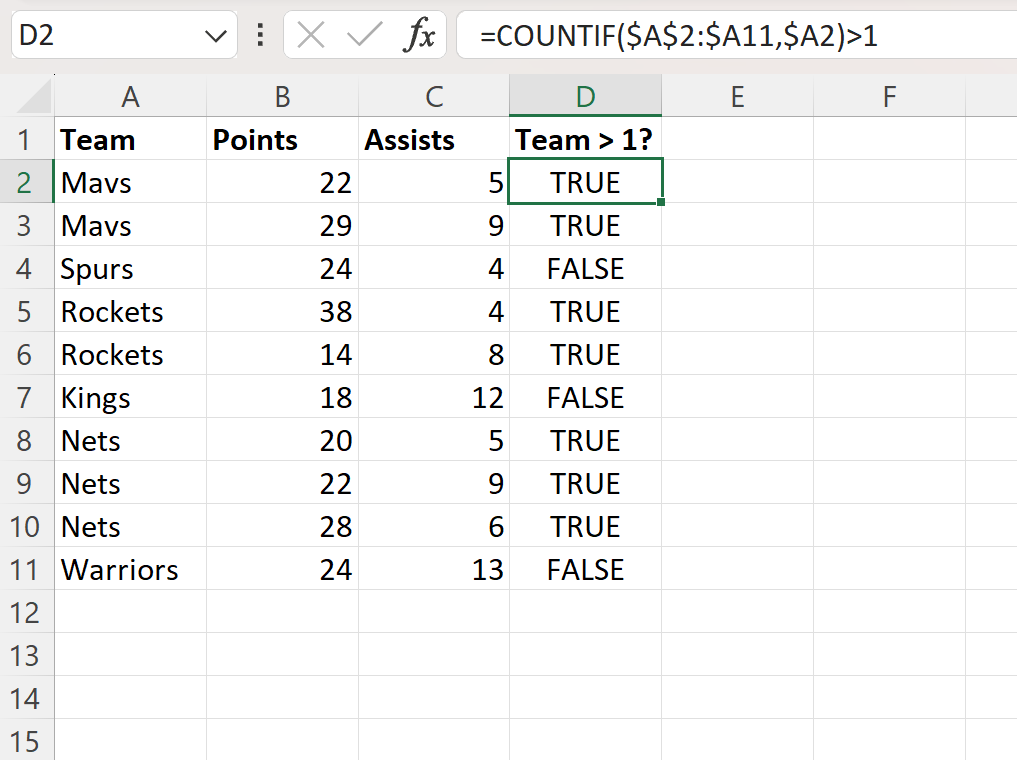
Task: Select Assists value 13 cell
Action: 434,569
